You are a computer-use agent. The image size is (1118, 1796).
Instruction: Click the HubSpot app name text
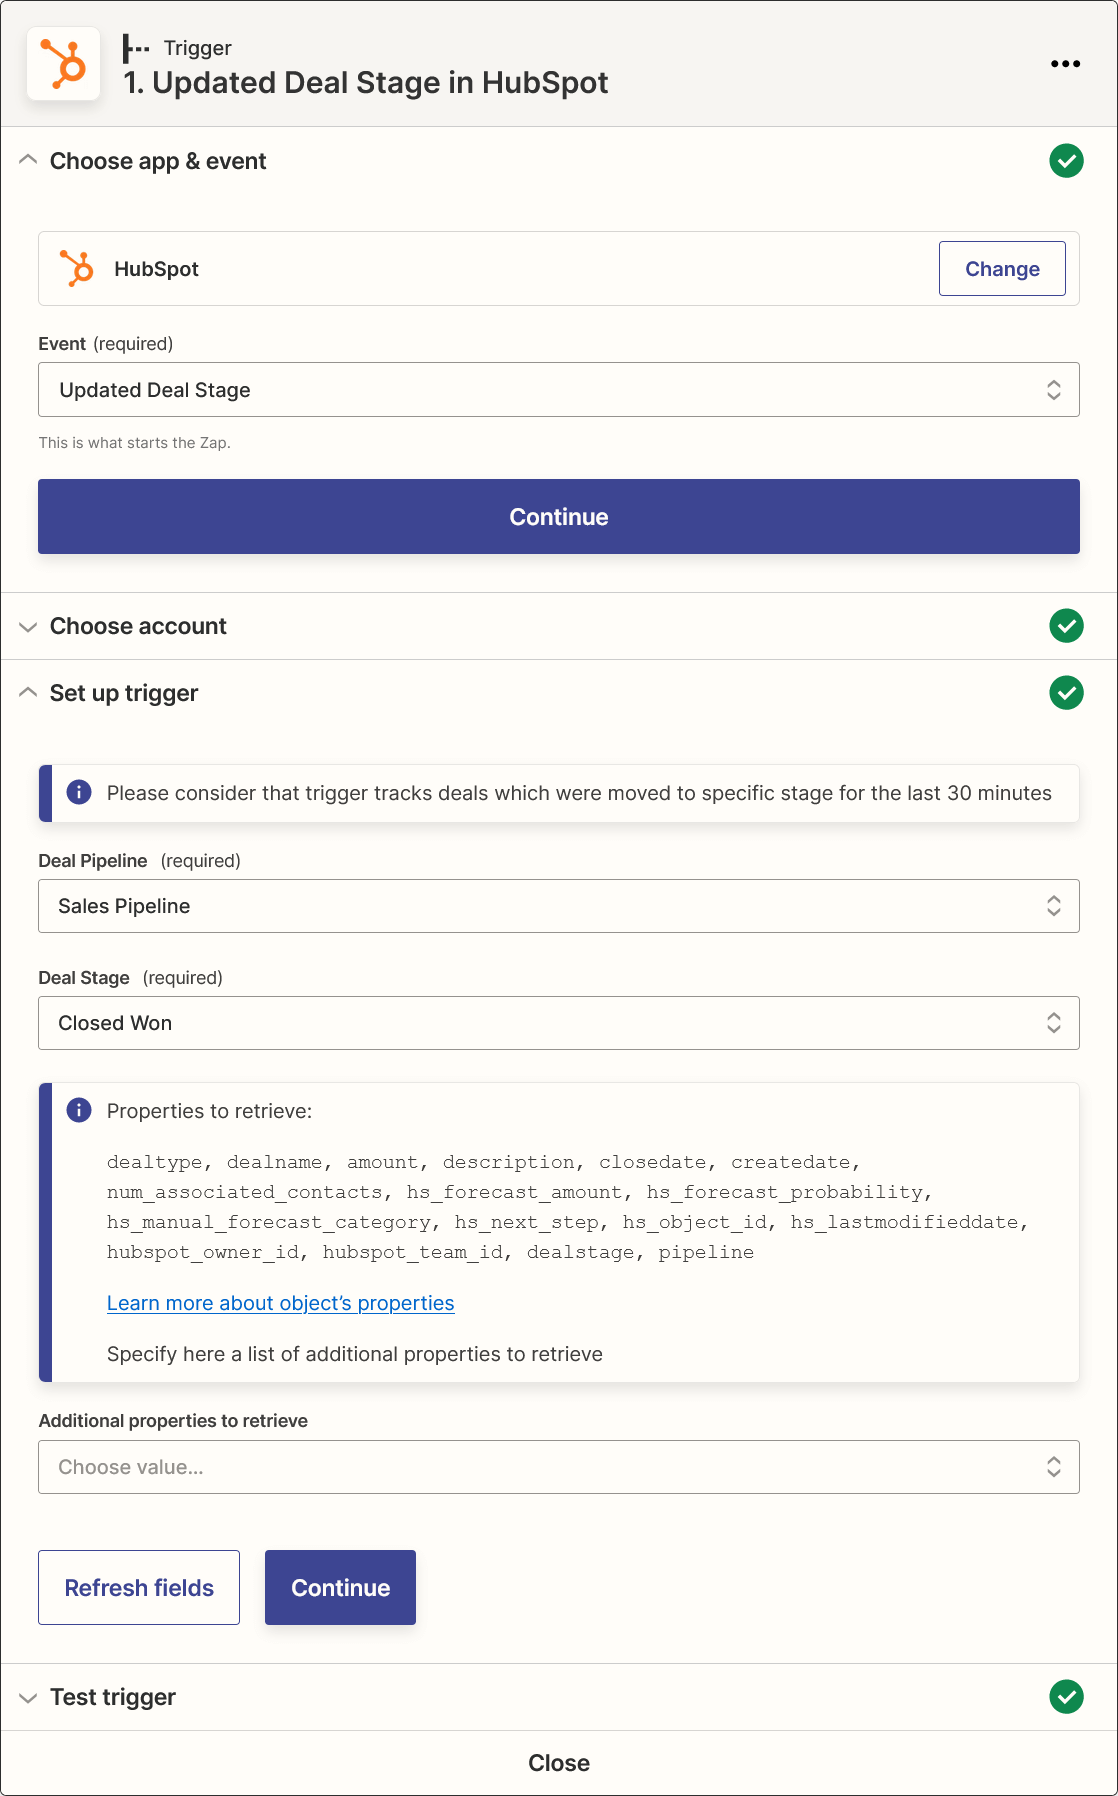[156, 269]
